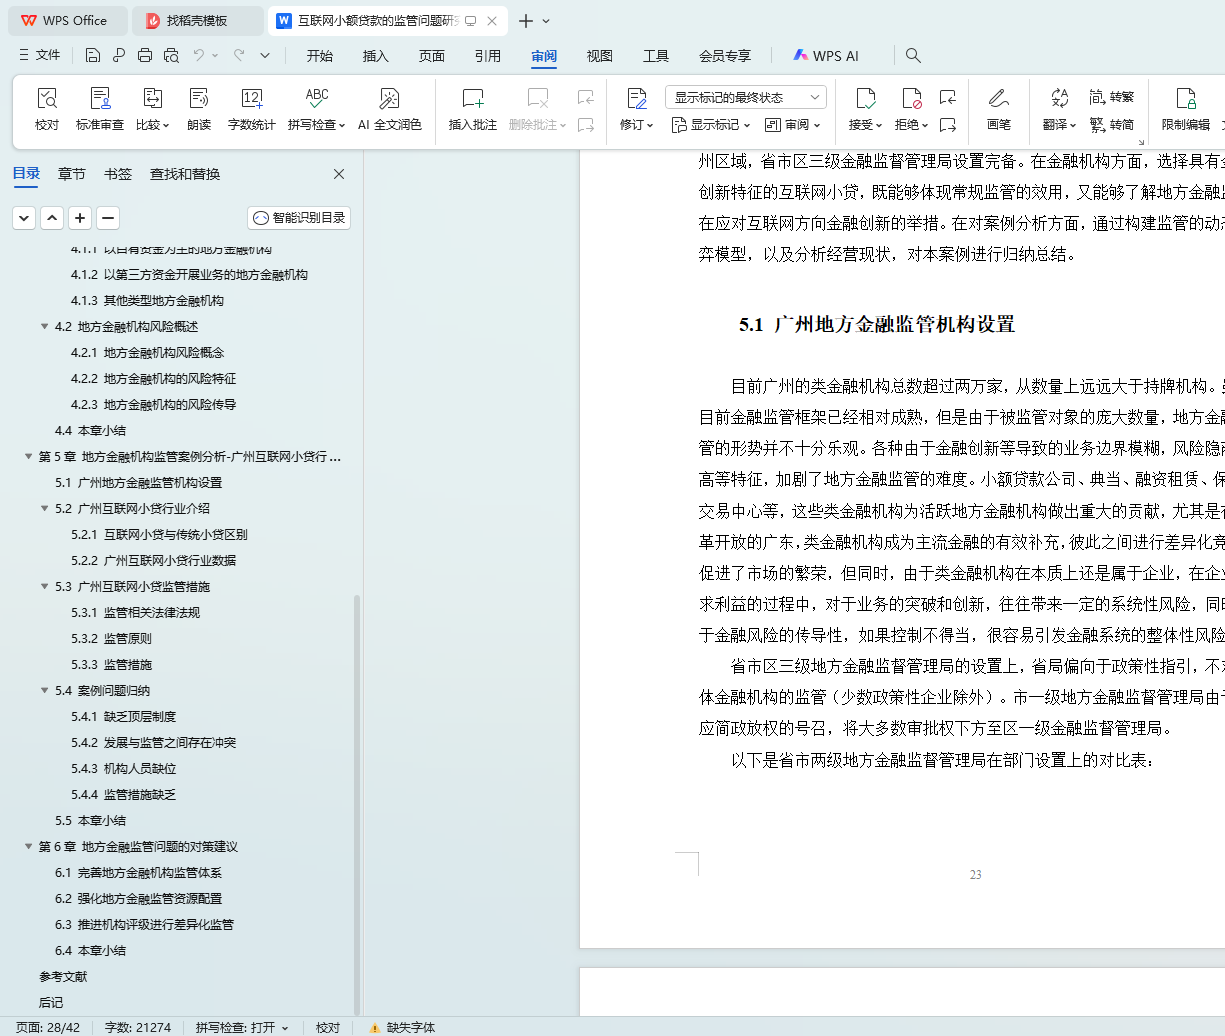Click 找稻壳模板 tab

pos(196,20)
